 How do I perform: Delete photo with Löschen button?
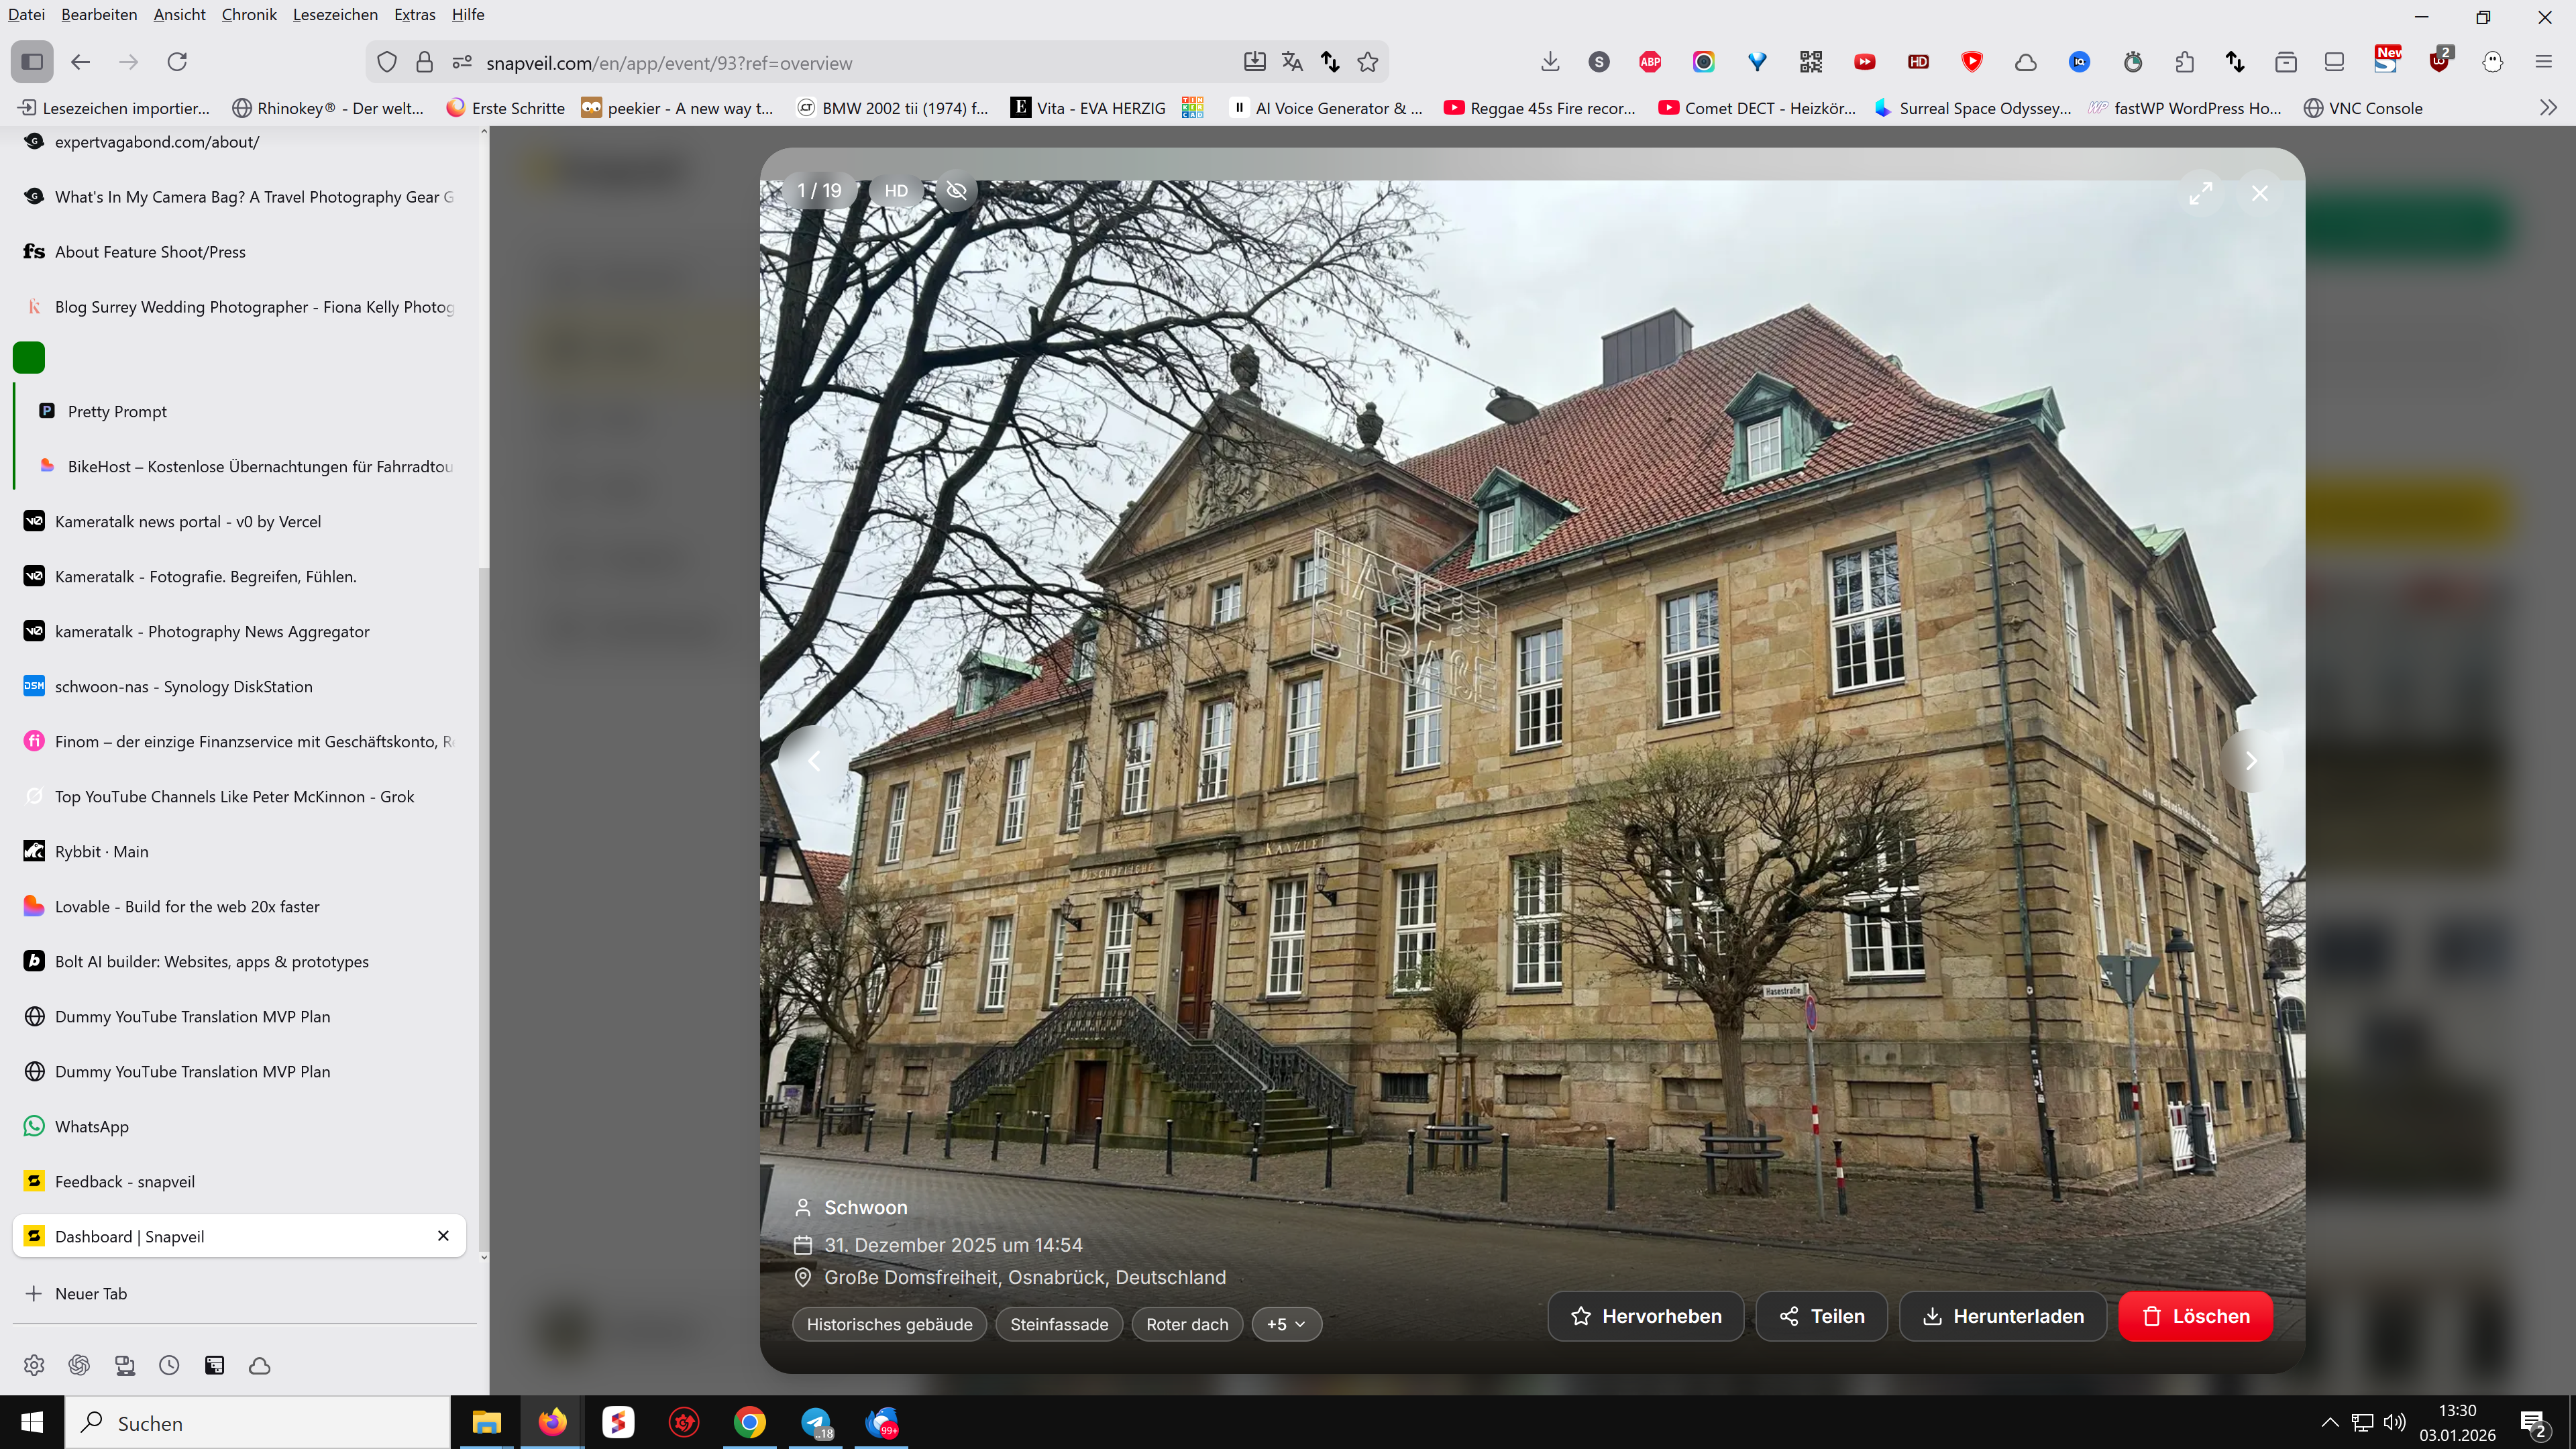(x=2196, y=1316)
